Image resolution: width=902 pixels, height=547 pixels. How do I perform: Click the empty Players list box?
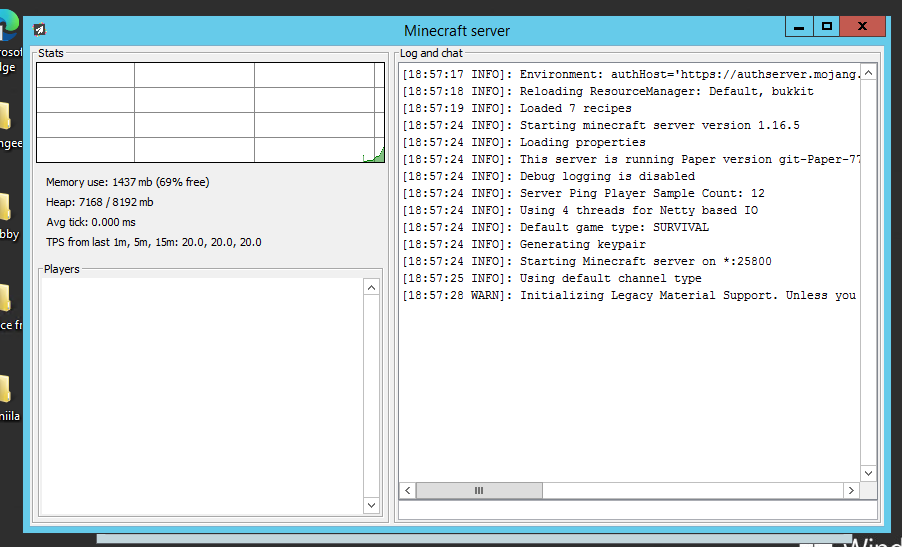click(202, 396)
